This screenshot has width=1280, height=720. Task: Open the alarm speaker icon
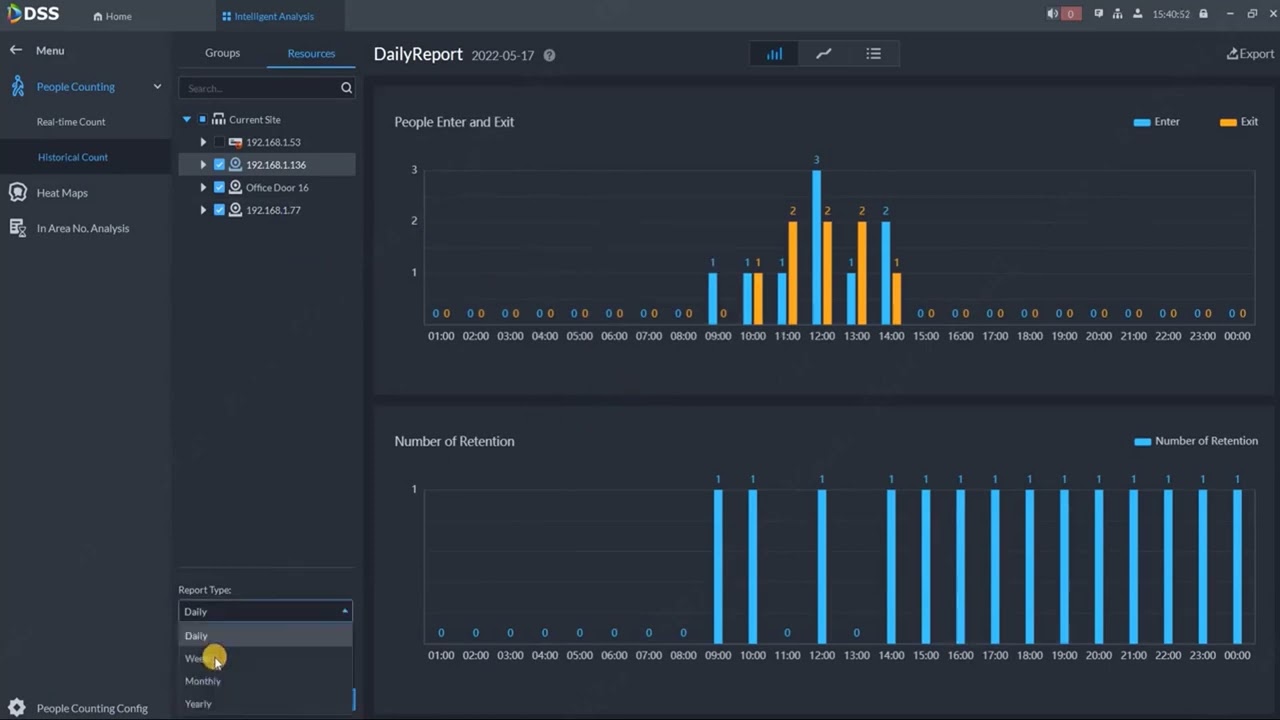[1052, 14]
